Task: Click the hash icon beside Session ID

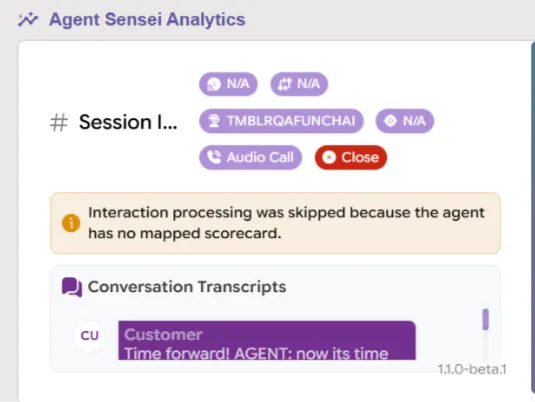Action: 59,123
